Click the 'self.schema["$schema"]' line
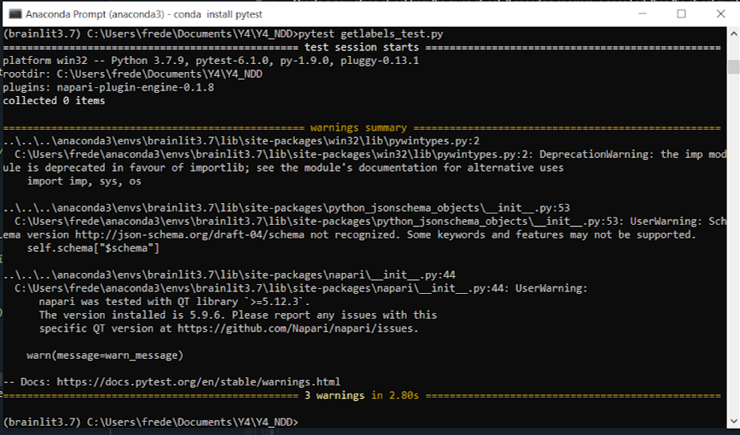Image resolution: width=740 pixels, height=435 pixels. (x=93, y=248)
